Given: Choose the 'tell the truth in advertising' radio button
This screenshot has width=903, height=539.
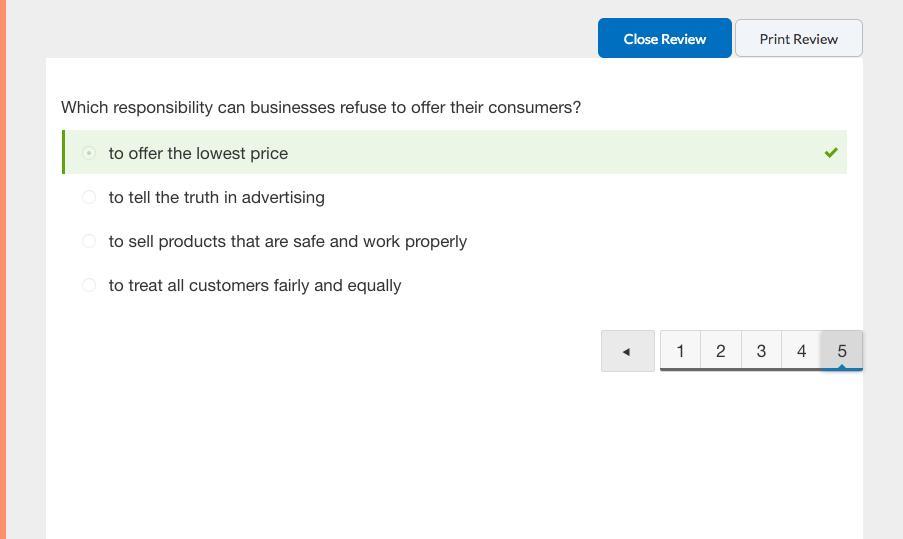Looking at the screenshot, I should pyautogui.click(x=89, y=197).
